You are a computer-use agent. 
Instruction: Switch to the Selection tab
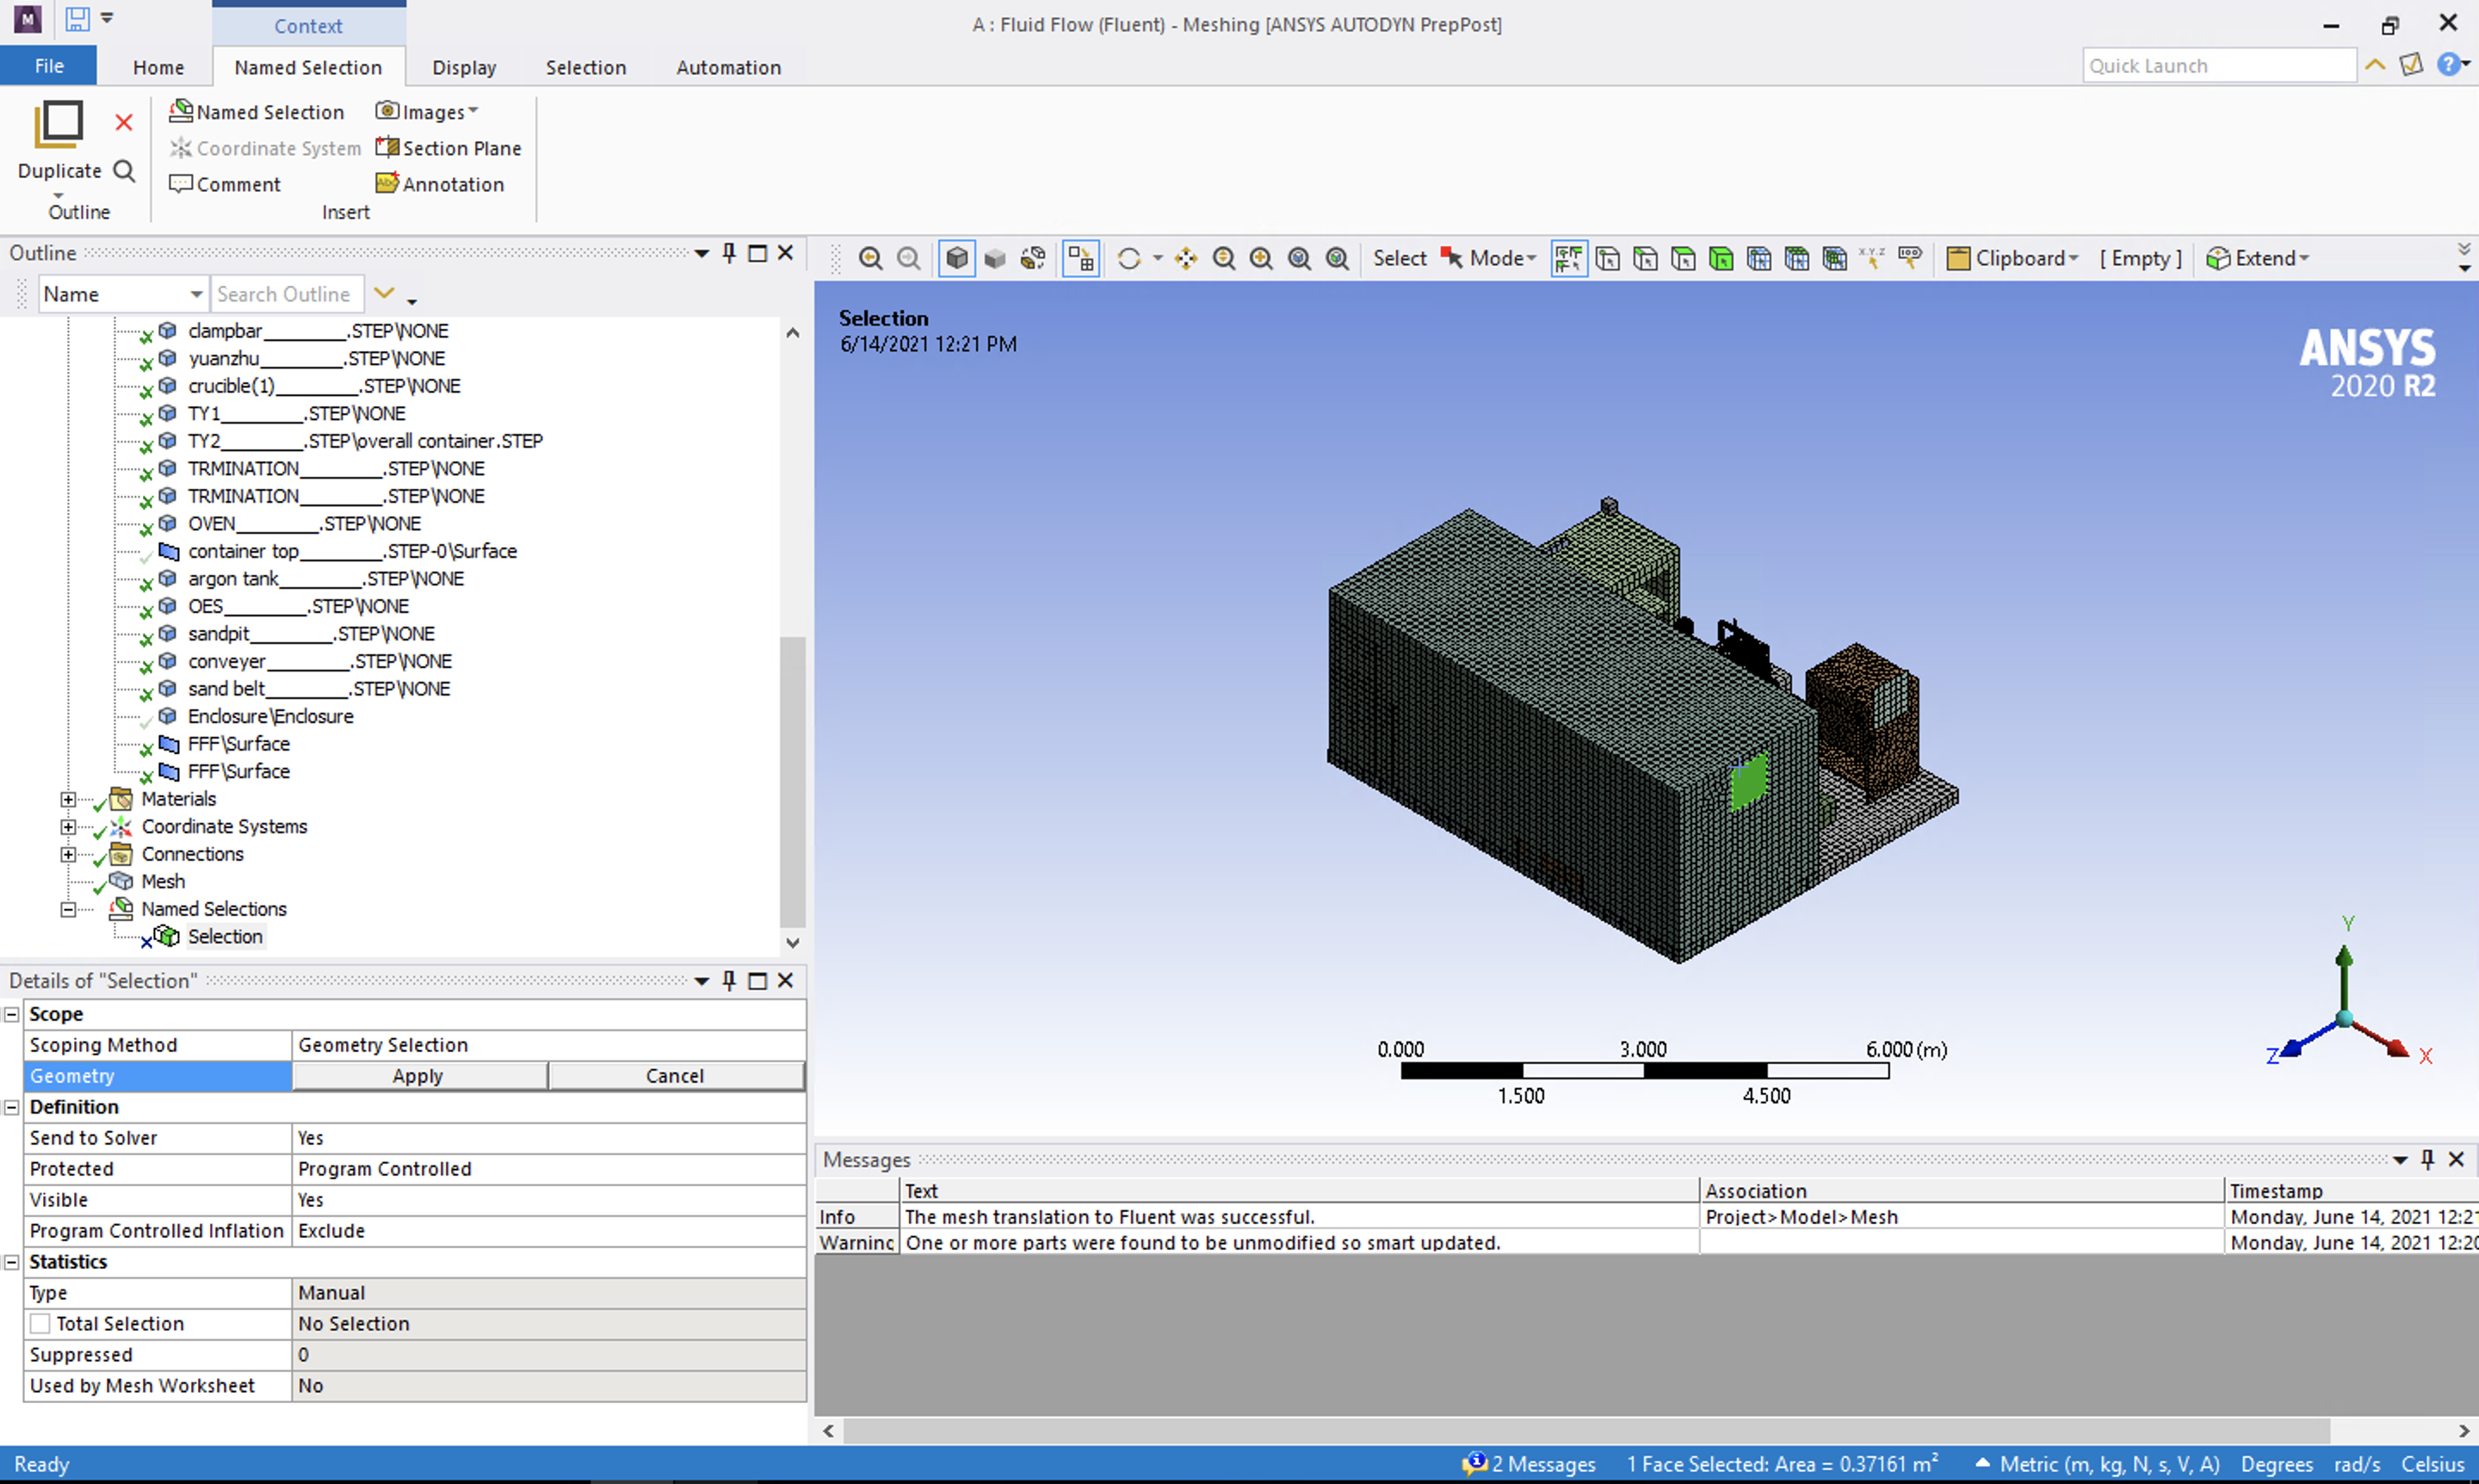pos(586,67)
